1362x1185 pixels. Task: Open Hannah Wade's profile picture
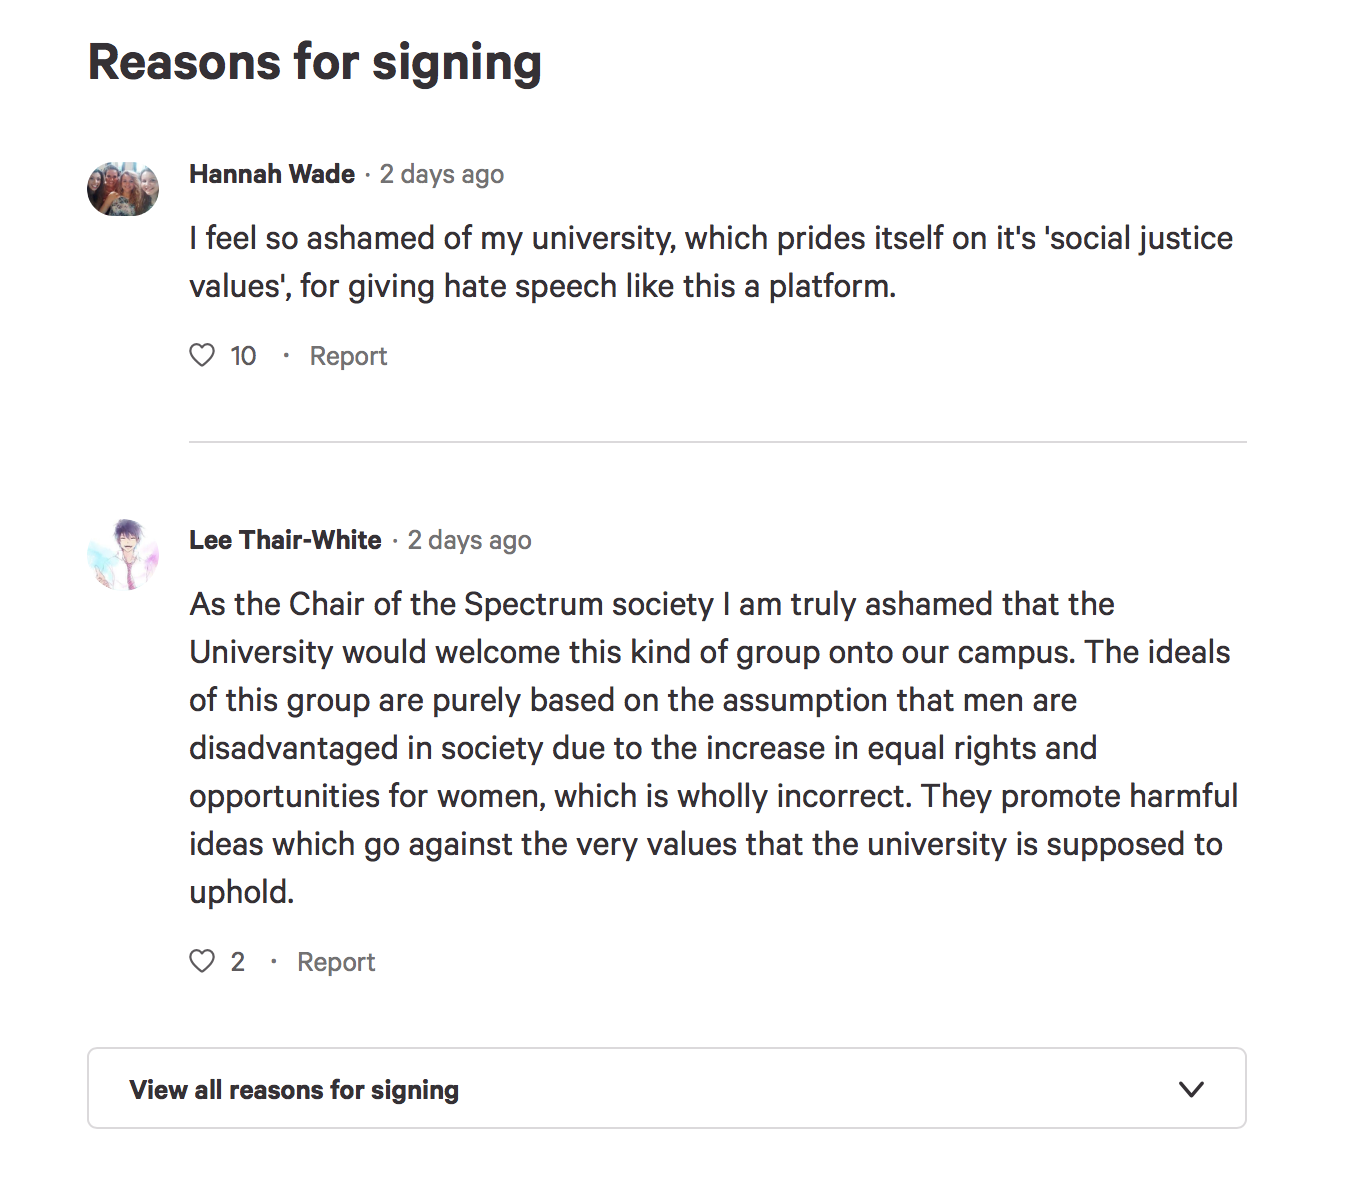point(123,188)
